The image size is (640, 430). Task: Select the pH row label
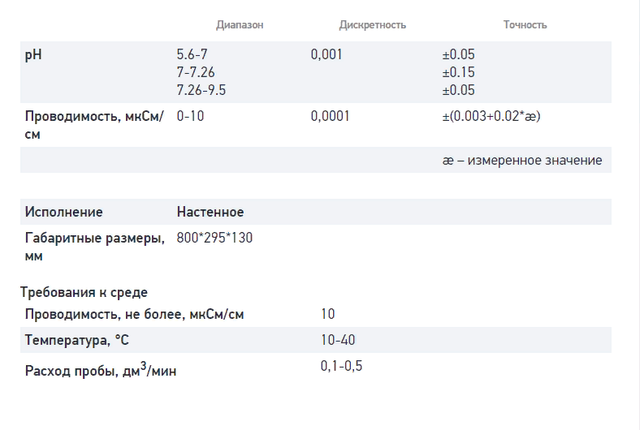[33, 55]
